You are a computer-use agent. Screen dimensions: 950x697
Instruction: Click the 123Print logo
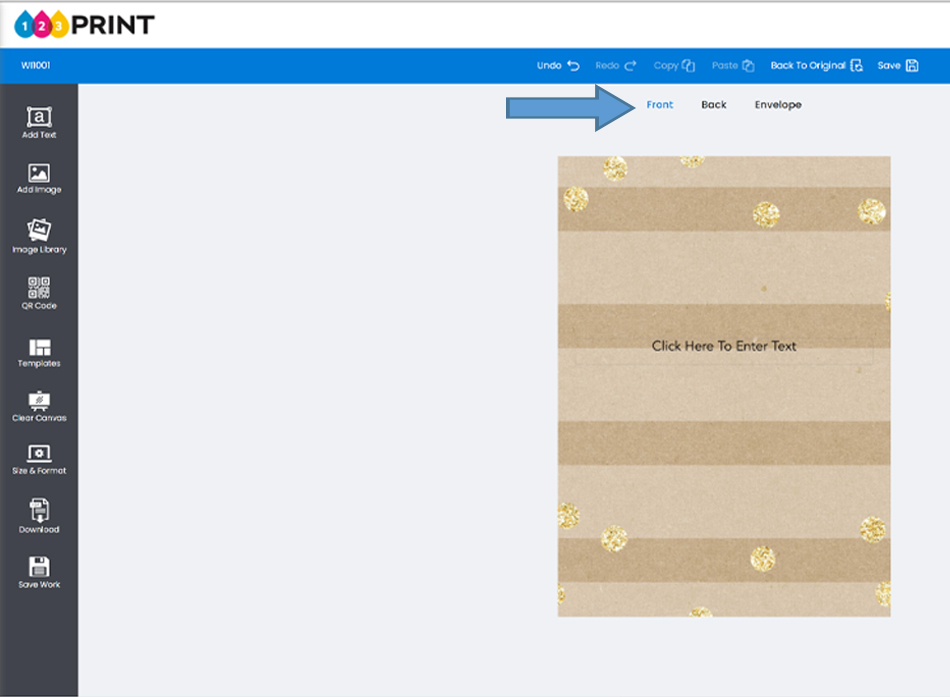(85, 24)
